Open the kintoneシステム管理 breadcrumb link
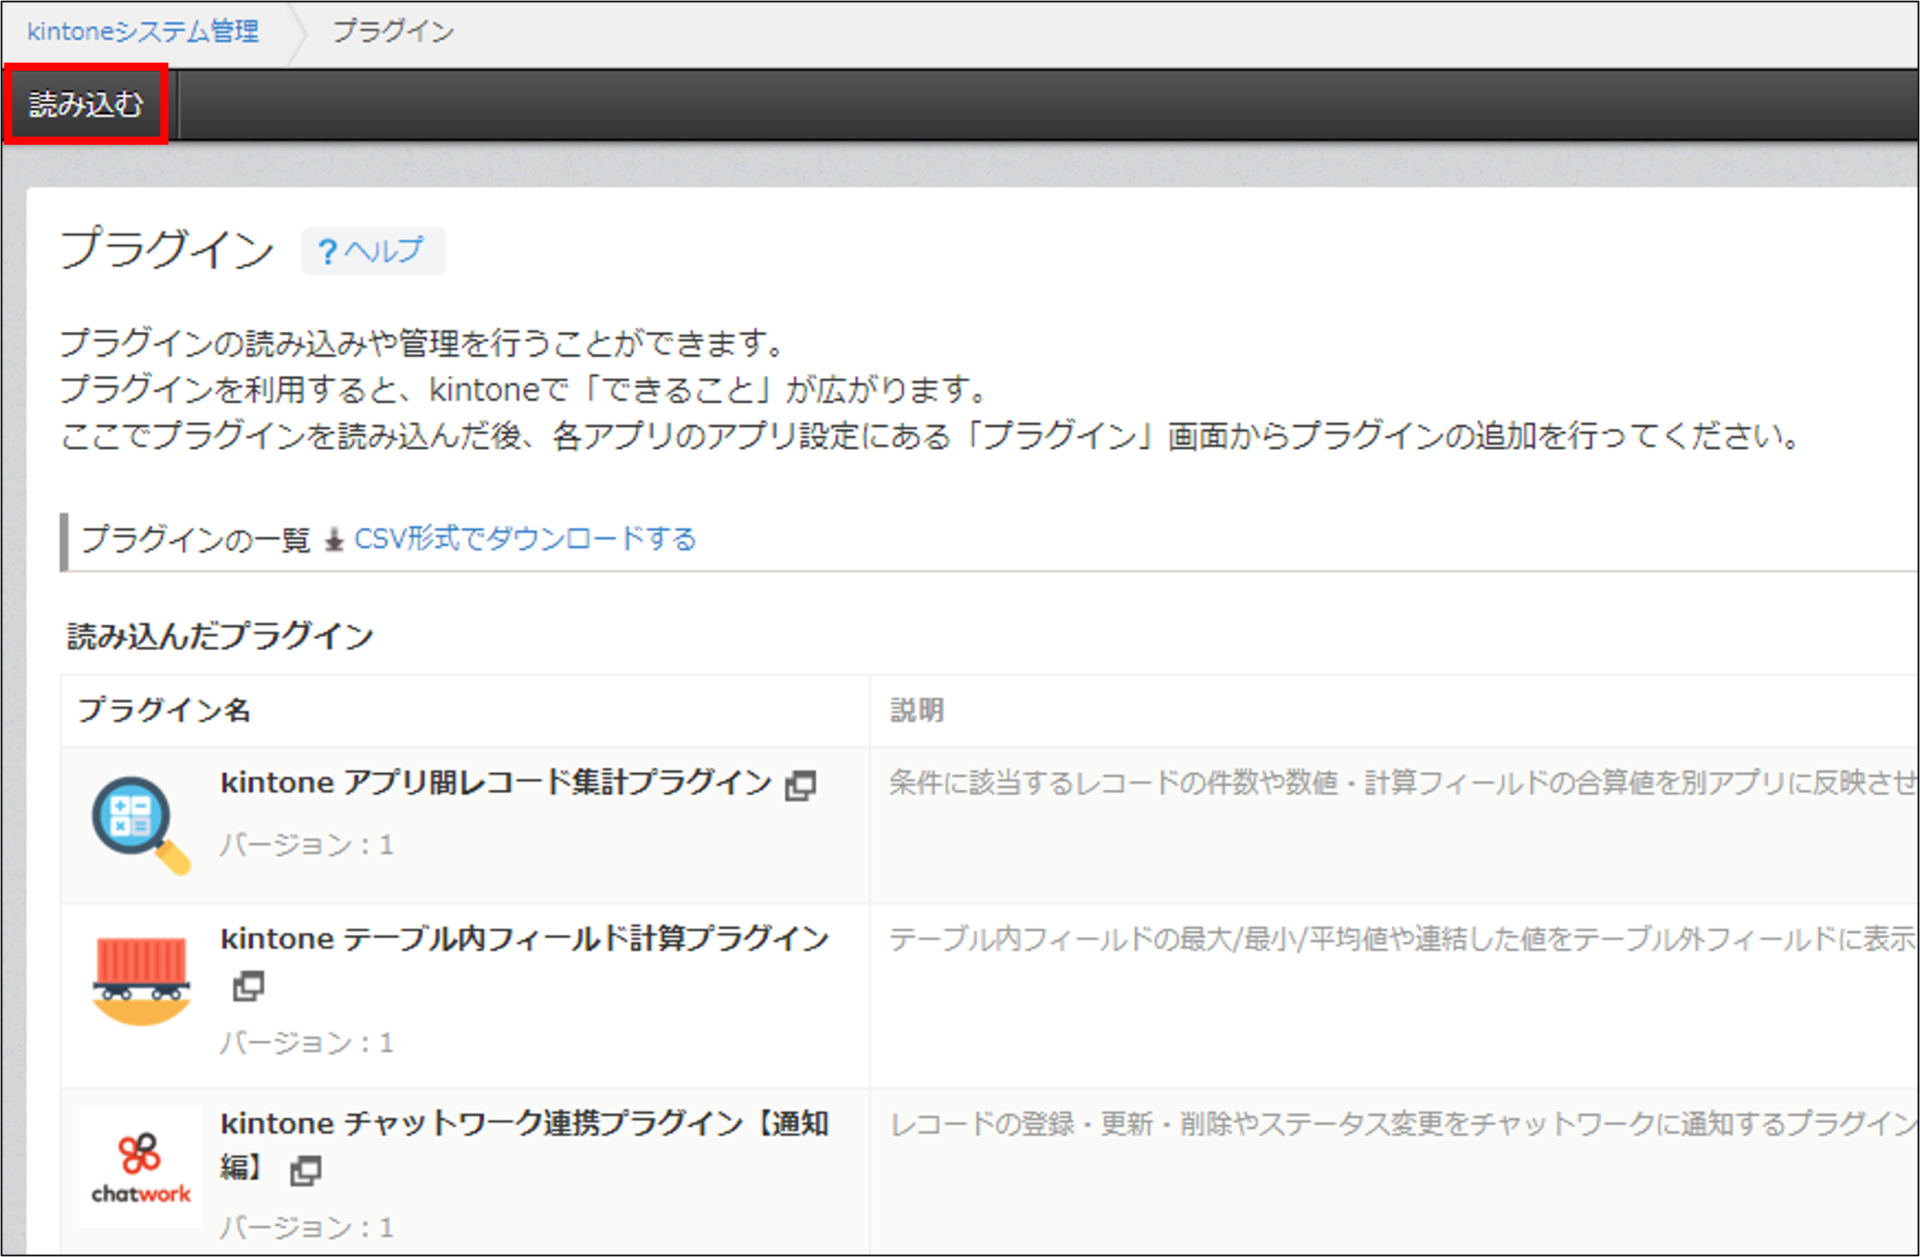 (142, 31)
